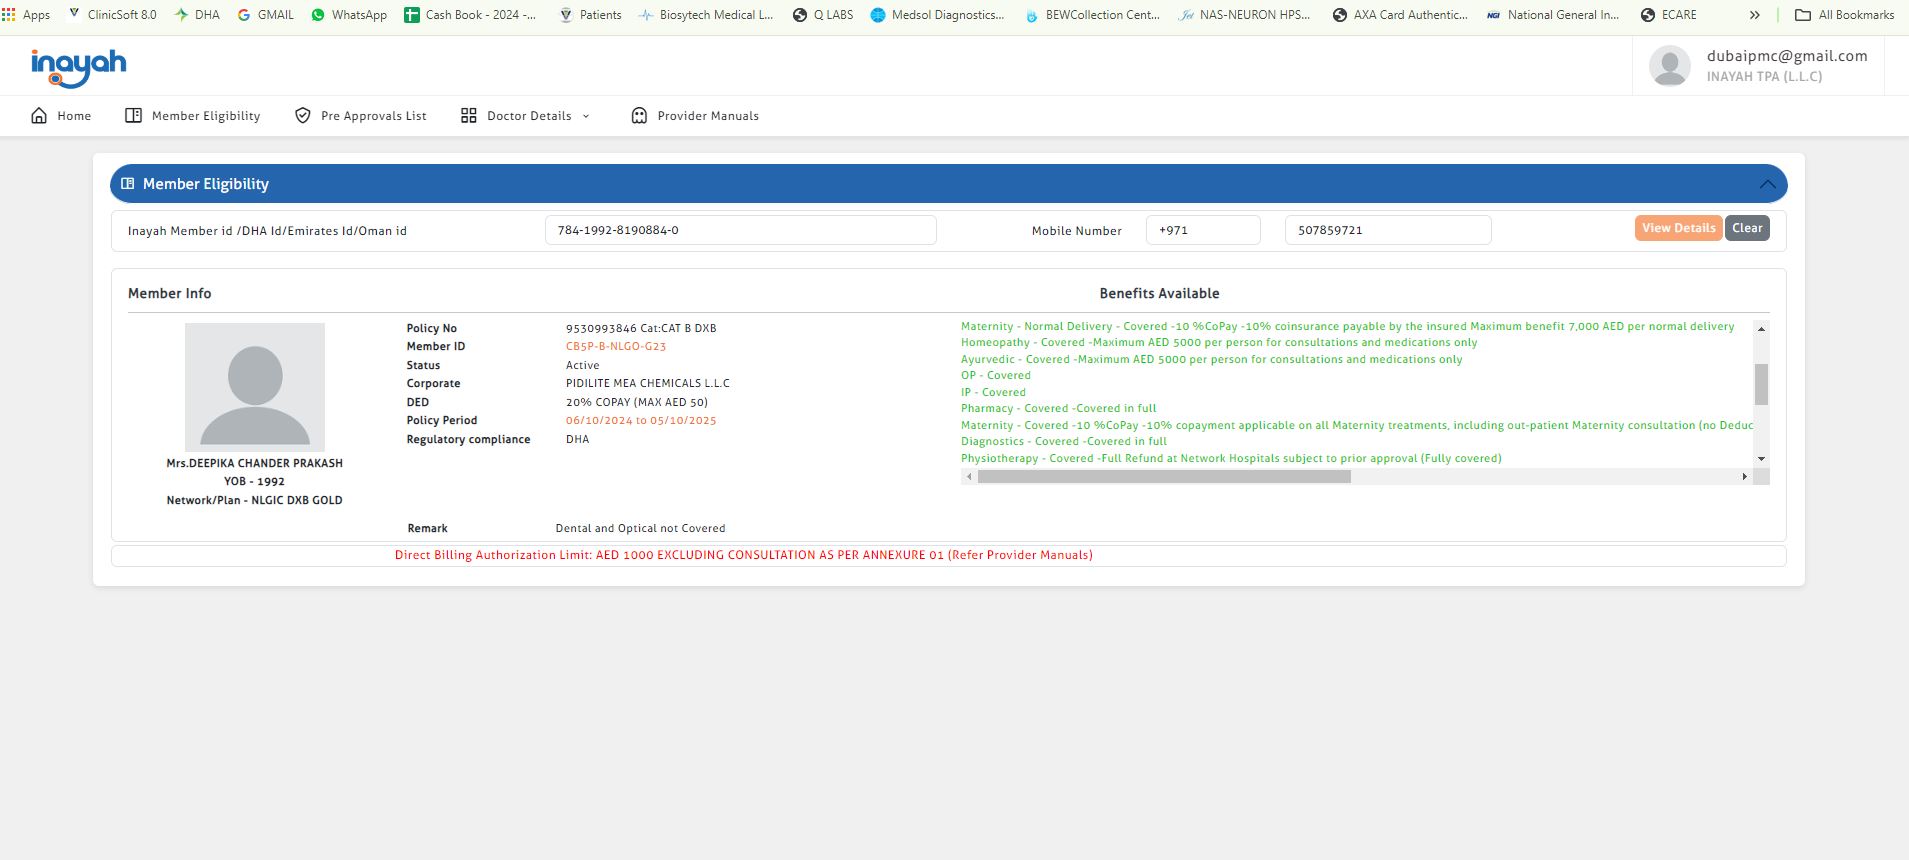Click the Doctor Details grid icon
1909x860 pixels.
(468, 116)
